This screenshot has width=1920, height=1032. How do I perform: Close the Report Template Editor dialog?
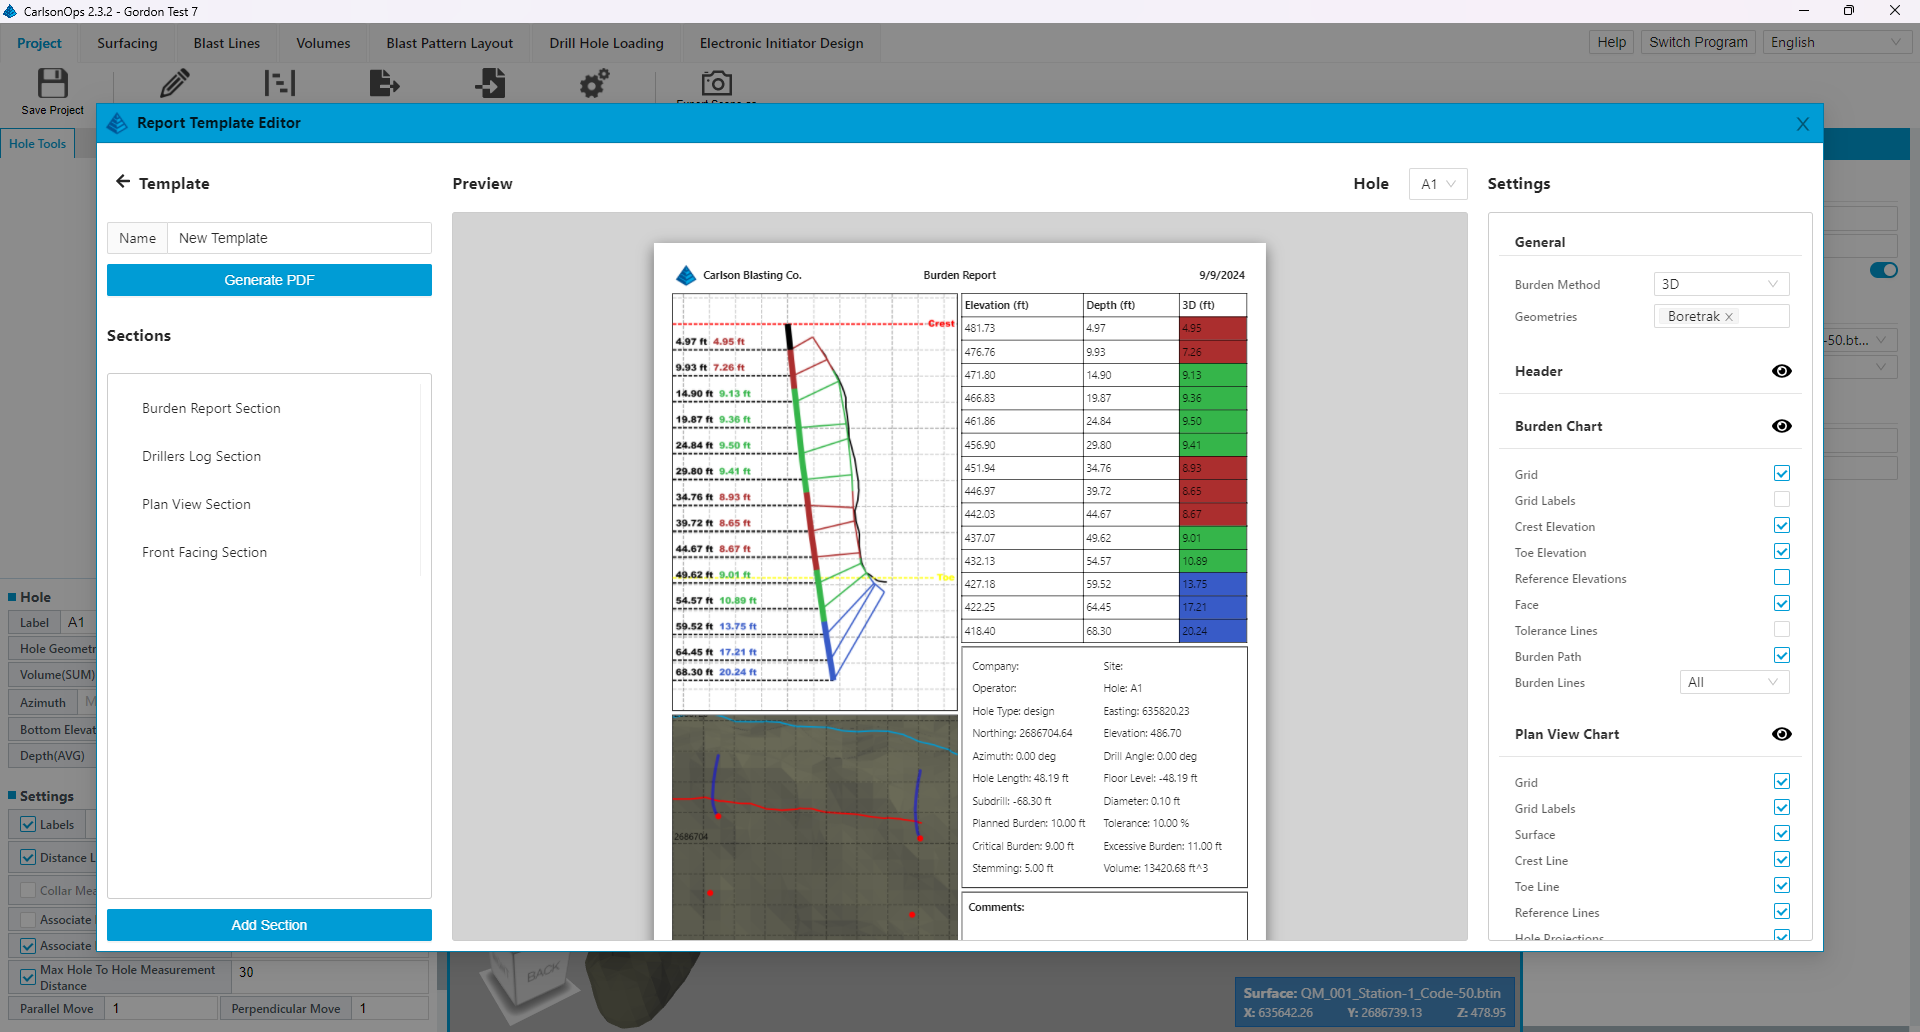coord(1802,124)
